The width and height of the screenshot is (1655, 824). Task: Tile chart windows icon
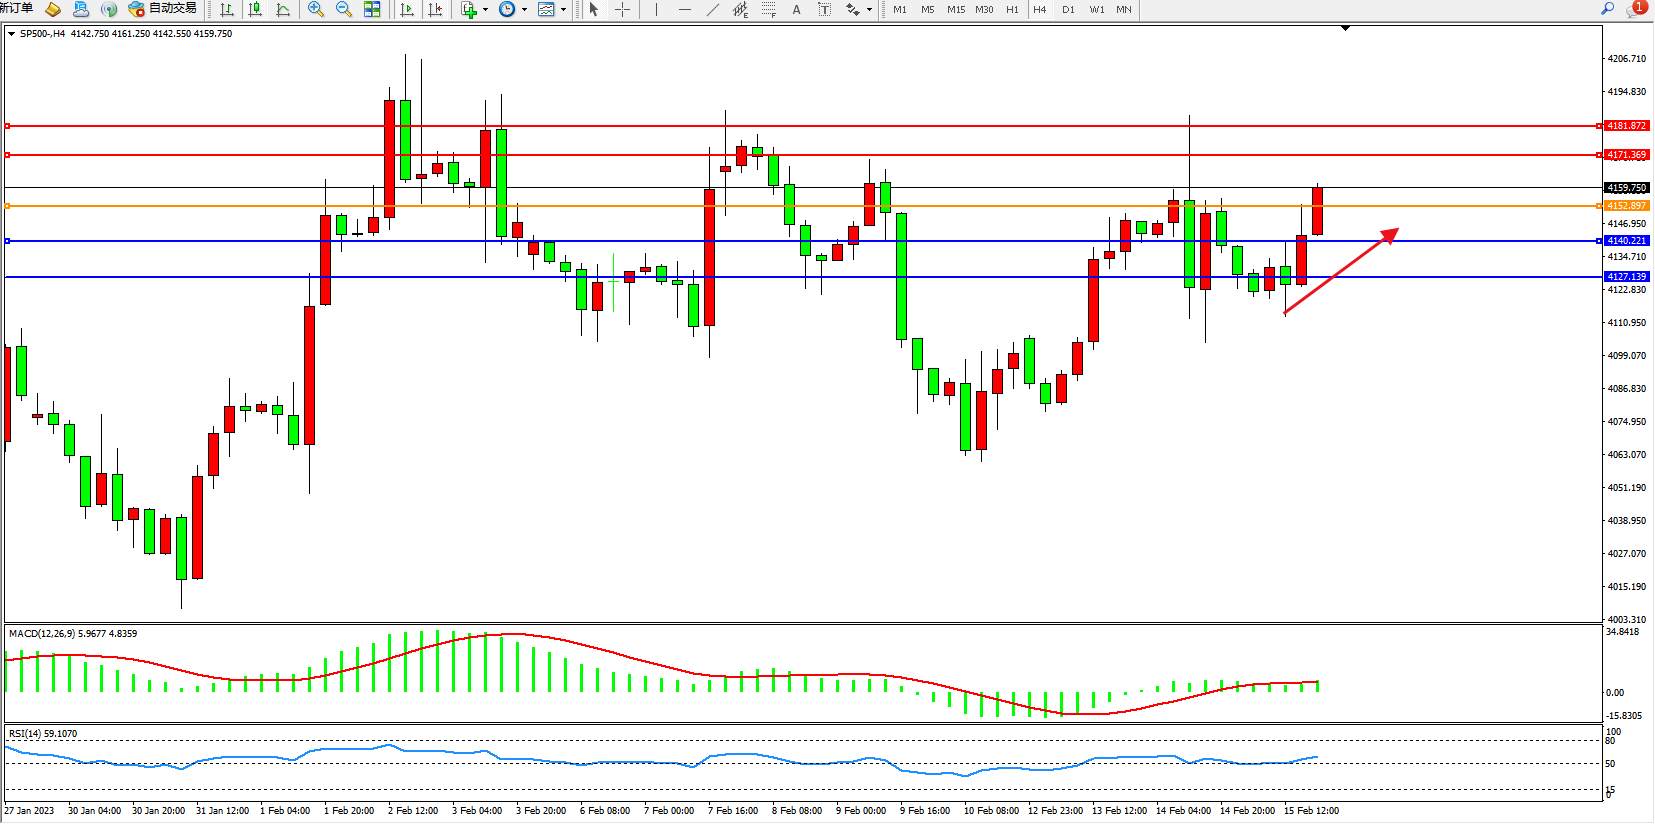coord(372,9)
